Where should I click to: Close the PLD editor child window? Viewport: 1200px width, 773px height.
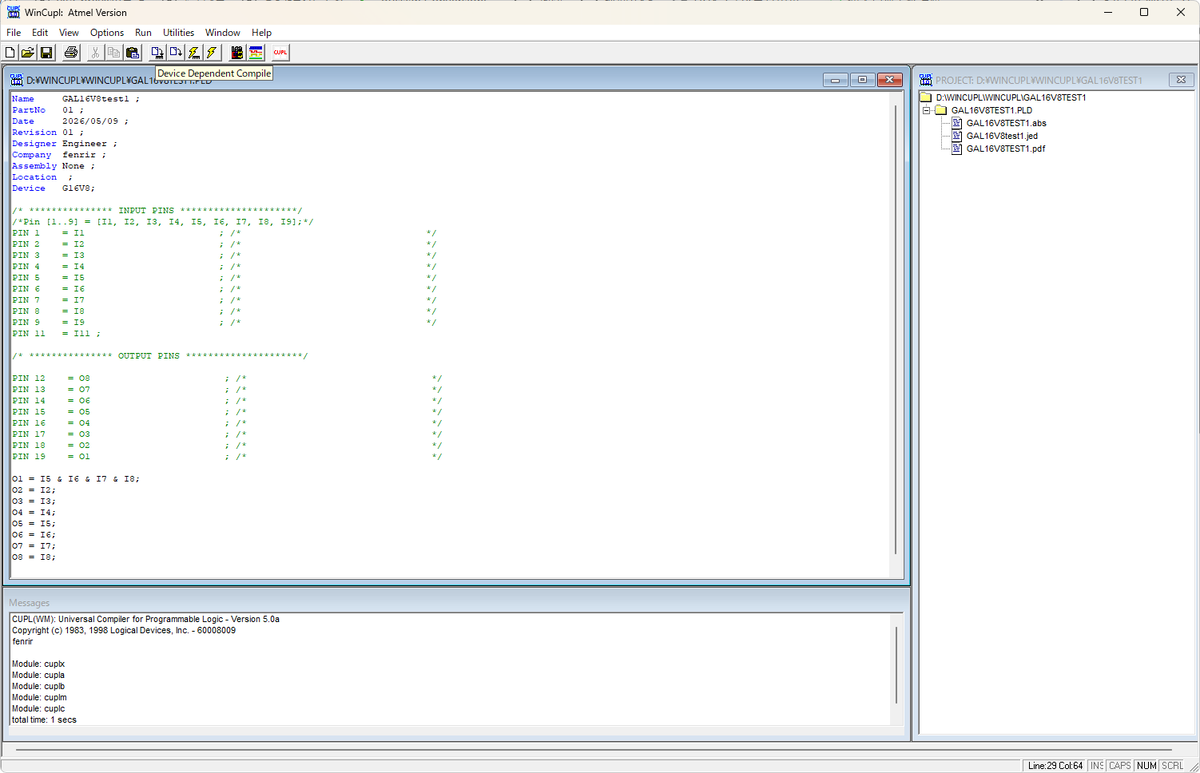pyautogui.click(x=888, y=80)
